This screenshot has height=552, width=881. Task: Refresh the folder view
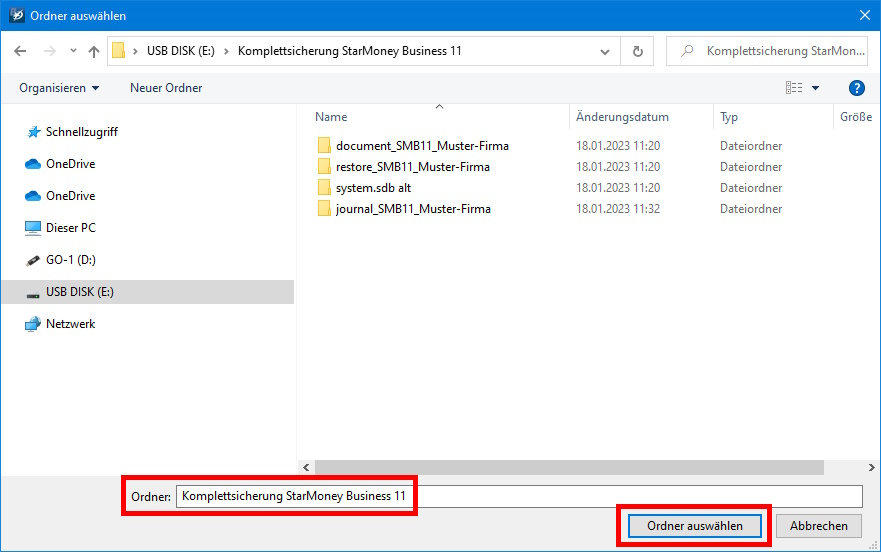click(x=637, y=51)
